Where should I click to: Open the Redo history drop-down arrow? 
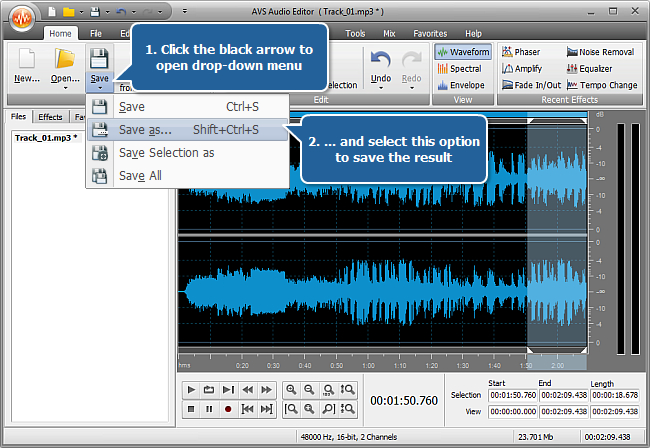point(412,88)
